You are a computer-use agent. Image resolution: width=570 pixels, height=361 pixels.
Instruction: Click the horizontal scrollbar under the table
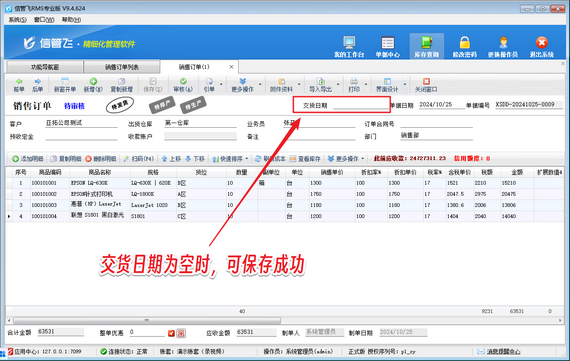[x=284, y=321]
